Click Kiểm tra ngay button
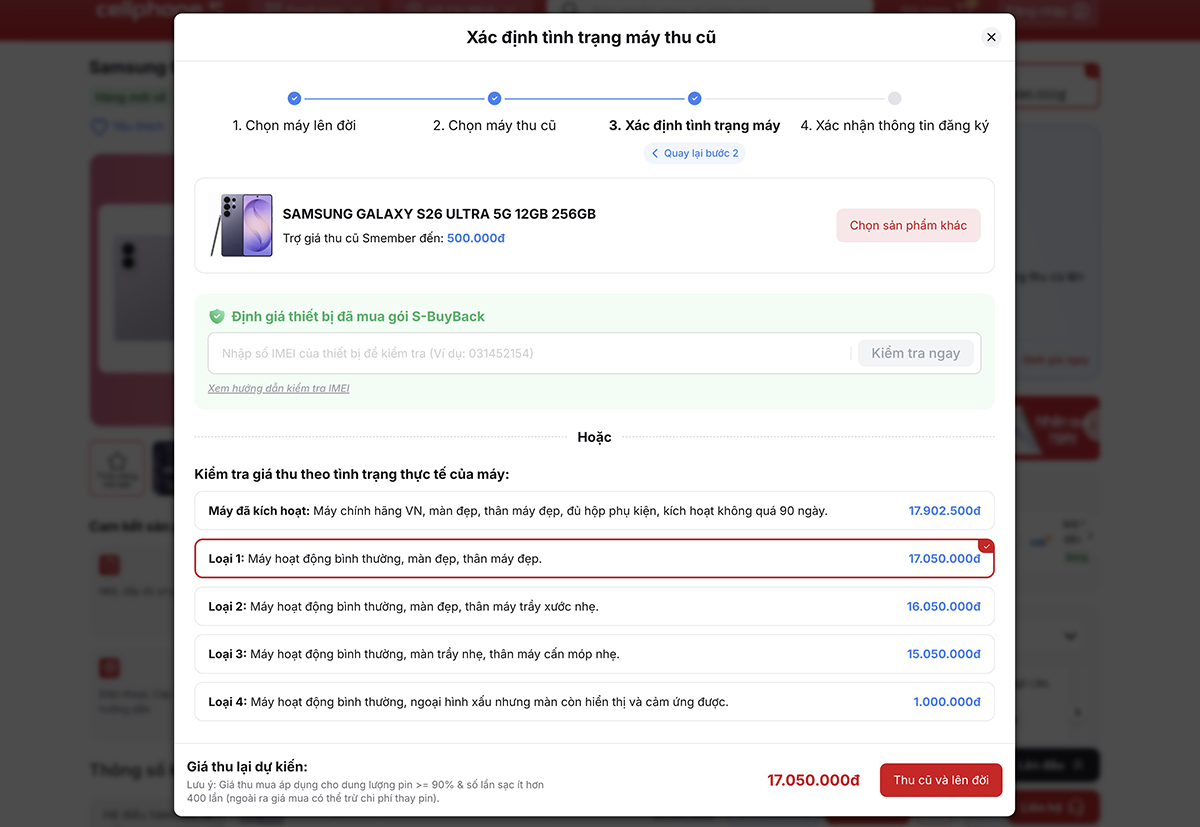The height and width of the screenshot is (827, 1200). 915,353
